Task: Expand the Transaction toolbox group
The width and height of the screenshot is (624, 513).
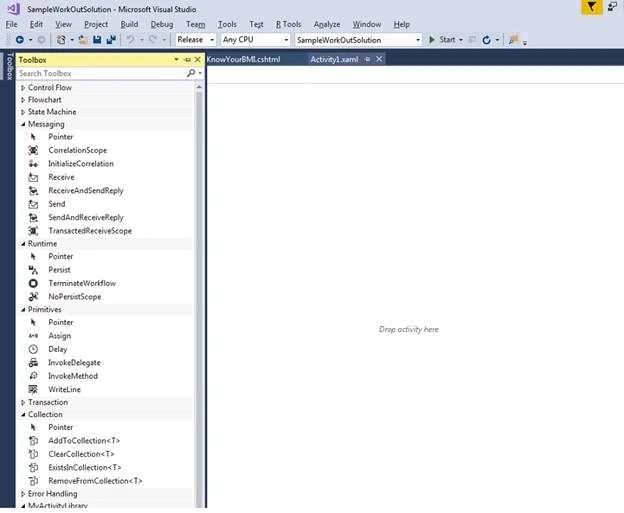Action: (x=23, y=402)
